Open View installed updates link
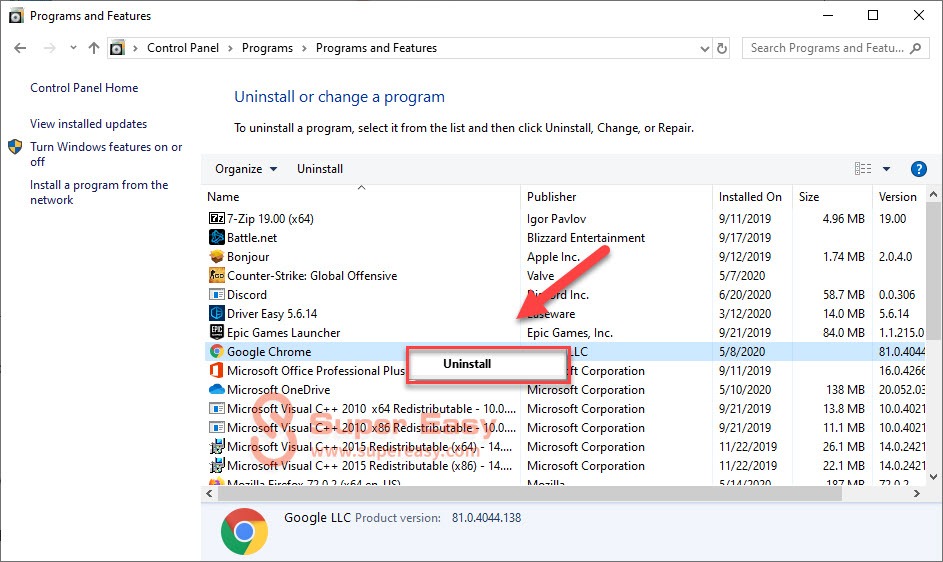This screenshot has height=562, width=943. [88, 124]
